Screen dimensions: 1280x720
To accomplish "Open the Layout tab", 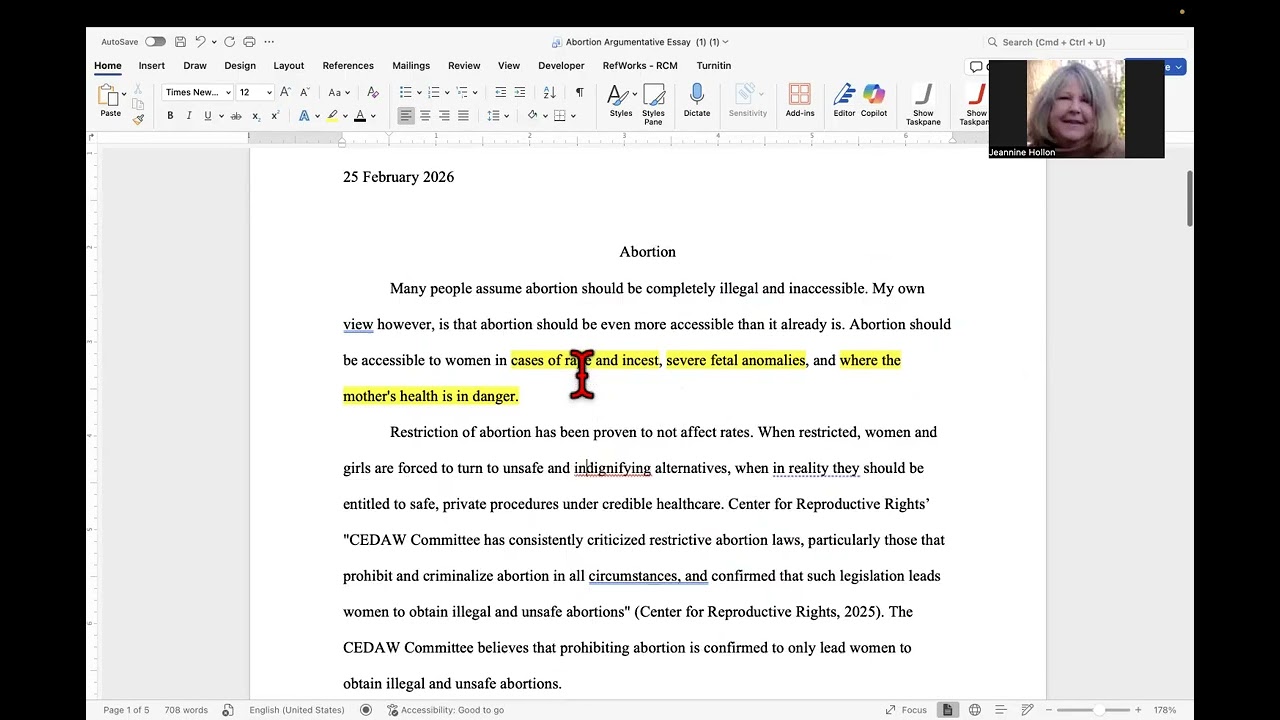I will pos(289,66).
